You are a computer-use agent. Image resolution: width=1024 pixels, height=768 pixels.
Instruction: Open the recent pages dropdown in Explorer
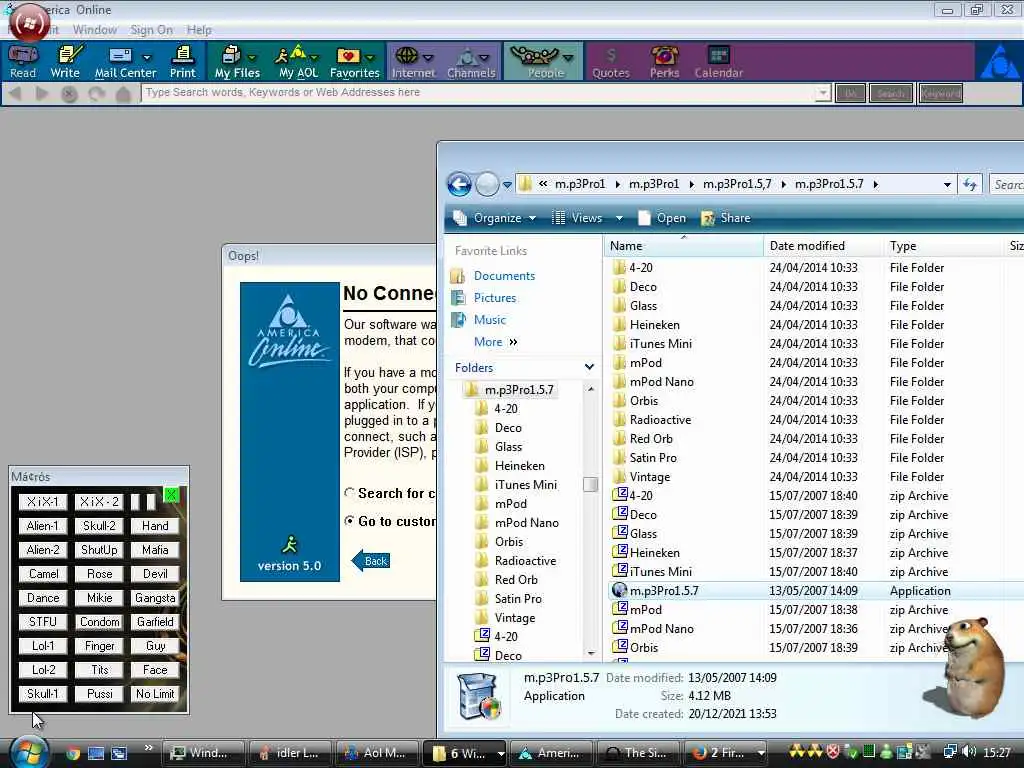pyautogui.click(x=507, y=185)
